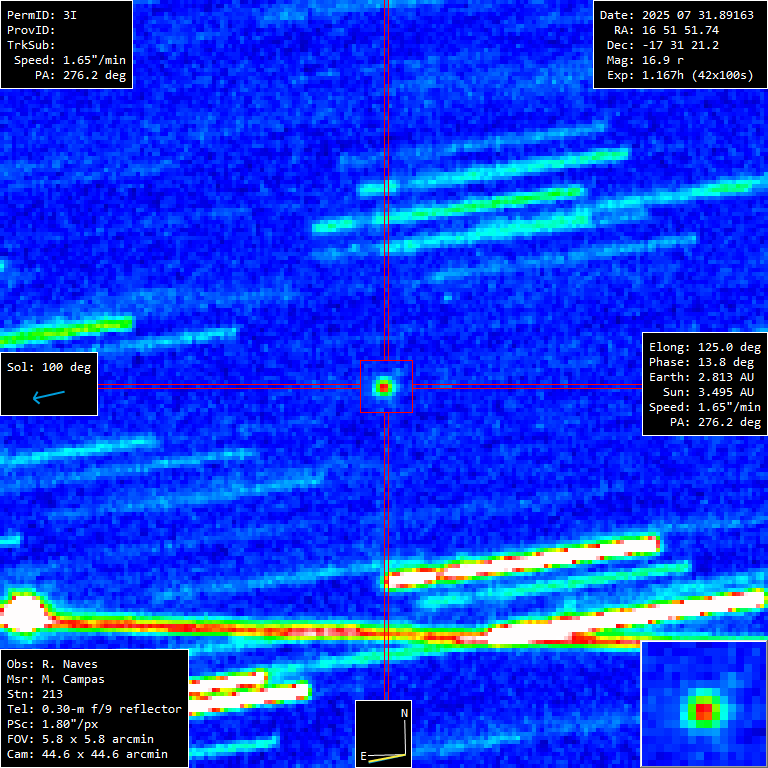Click the blue solar direction arrow
Viewport: 768px width, 768px height.
(48, 396)
